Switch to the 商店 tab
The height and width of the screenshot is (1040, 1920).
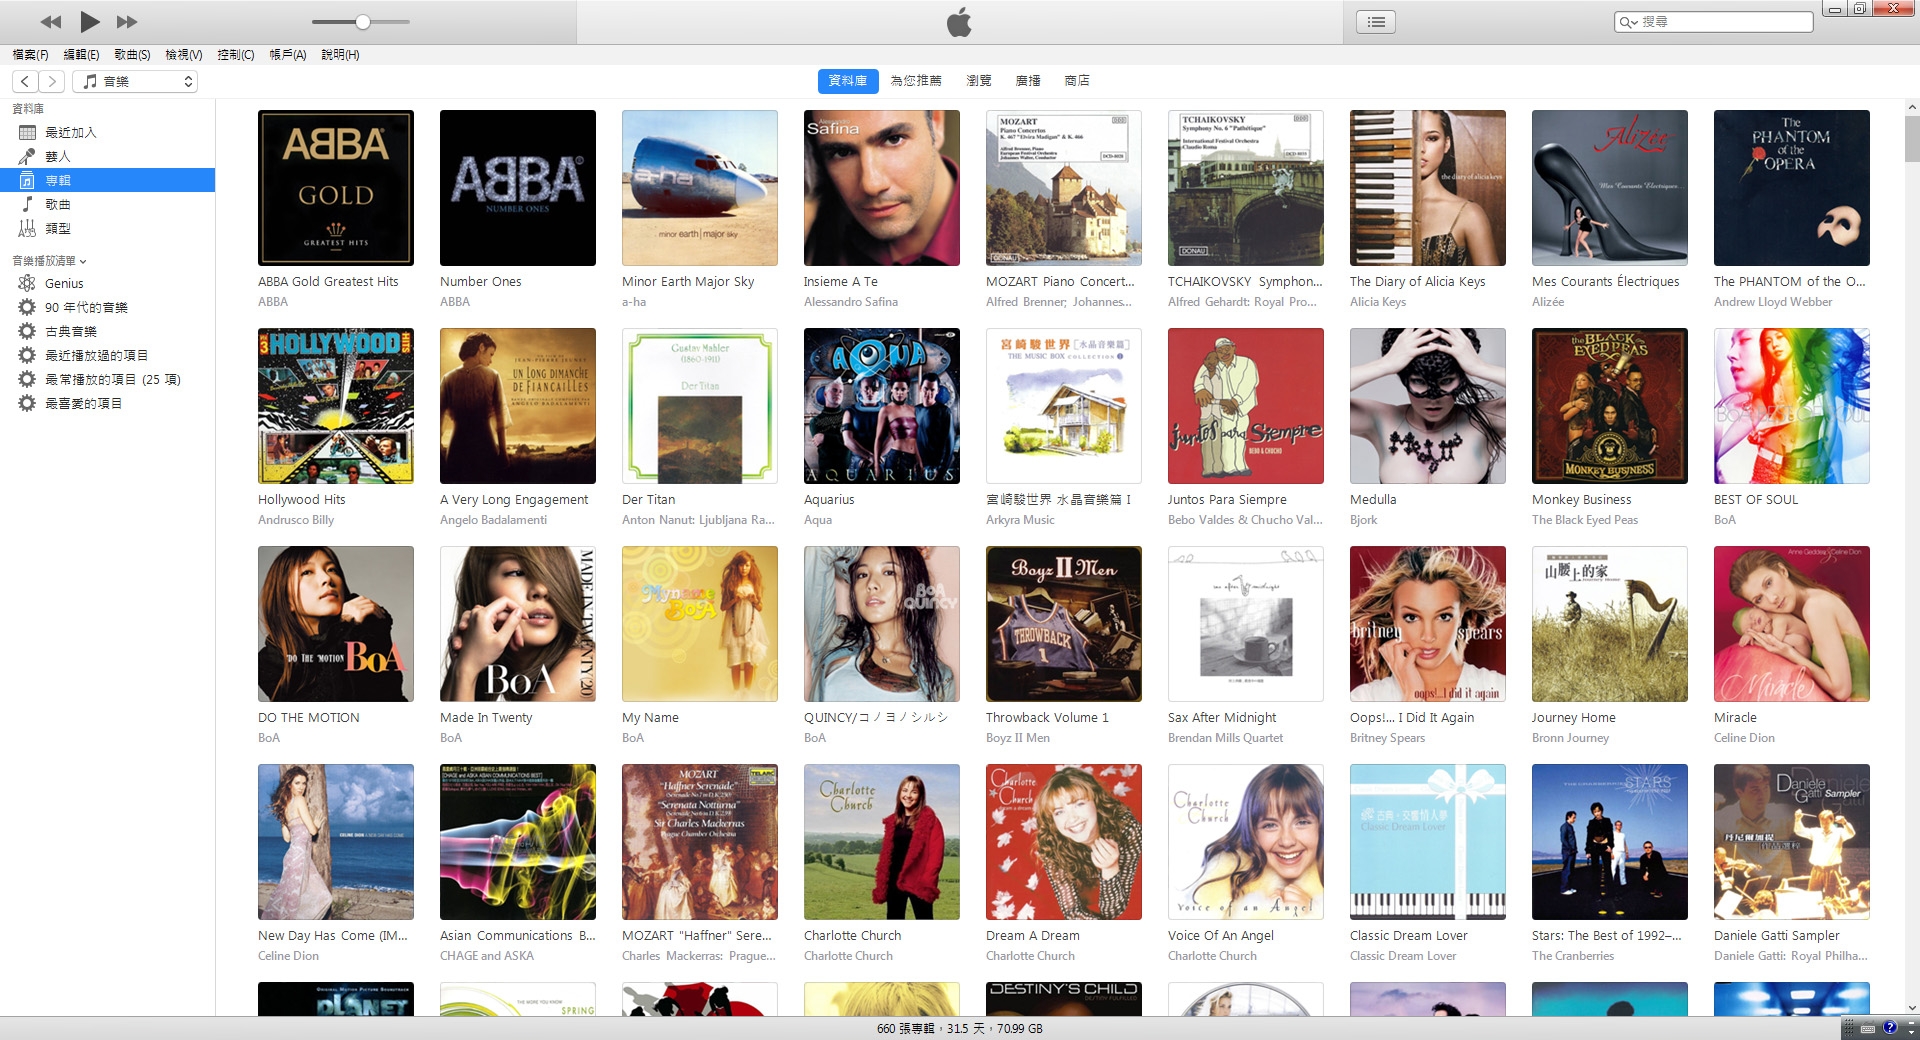pyautogui.click(x=1077, y=81)
